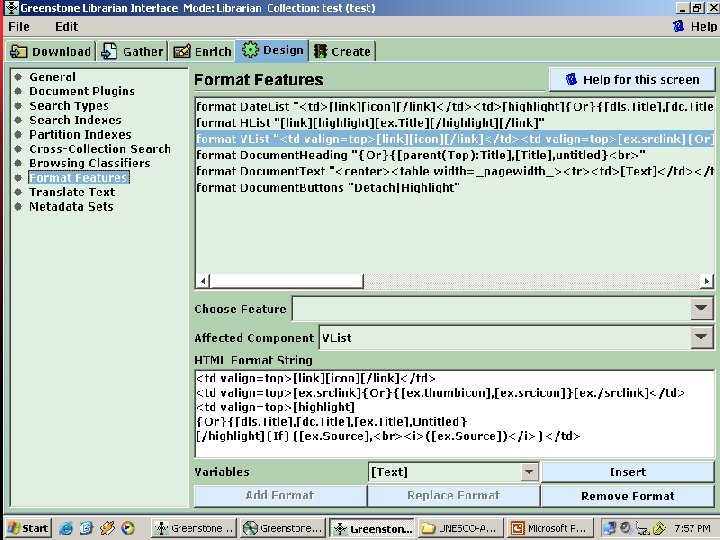Switch to Microsoft PowerPoint taskbar window
This screenshot has height=540, width=720.
click(550, 529)
